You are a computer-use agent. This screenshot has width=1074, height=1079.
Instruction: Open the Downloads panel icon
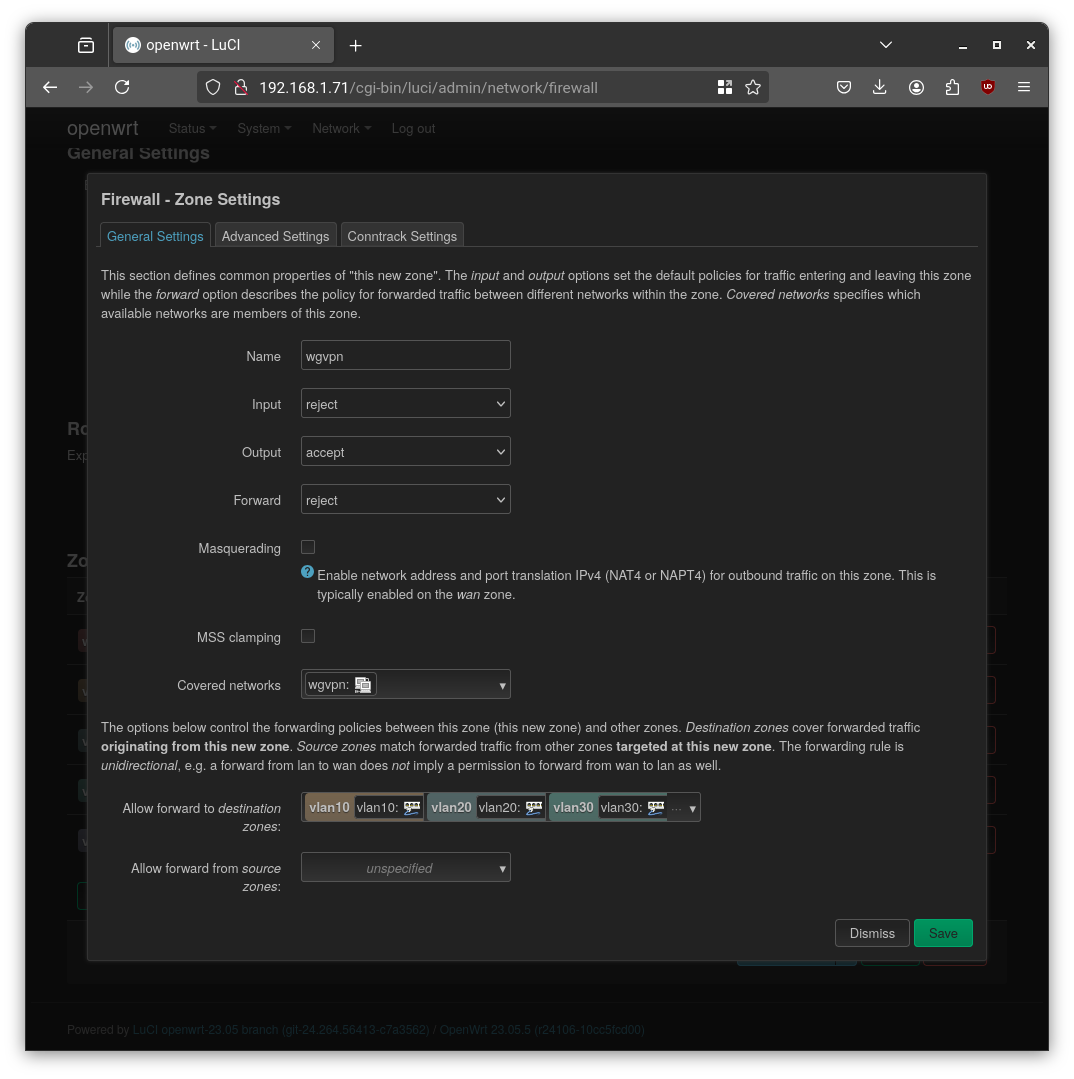point(880,87)
